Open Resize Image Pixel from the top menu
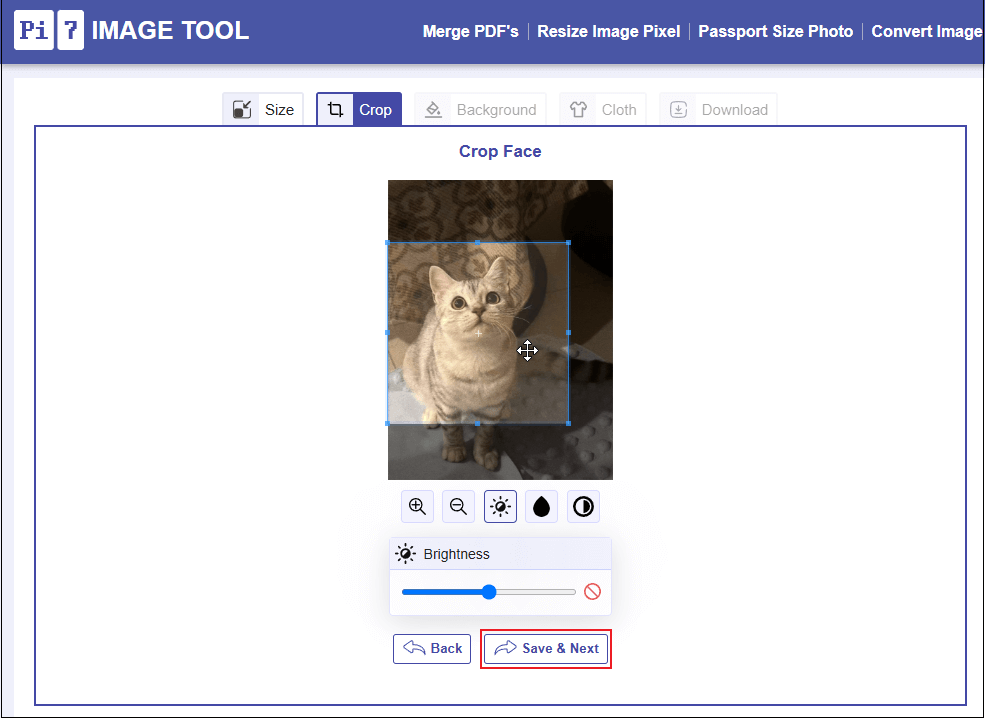985x718 pixels. click(x=608, y=31)
